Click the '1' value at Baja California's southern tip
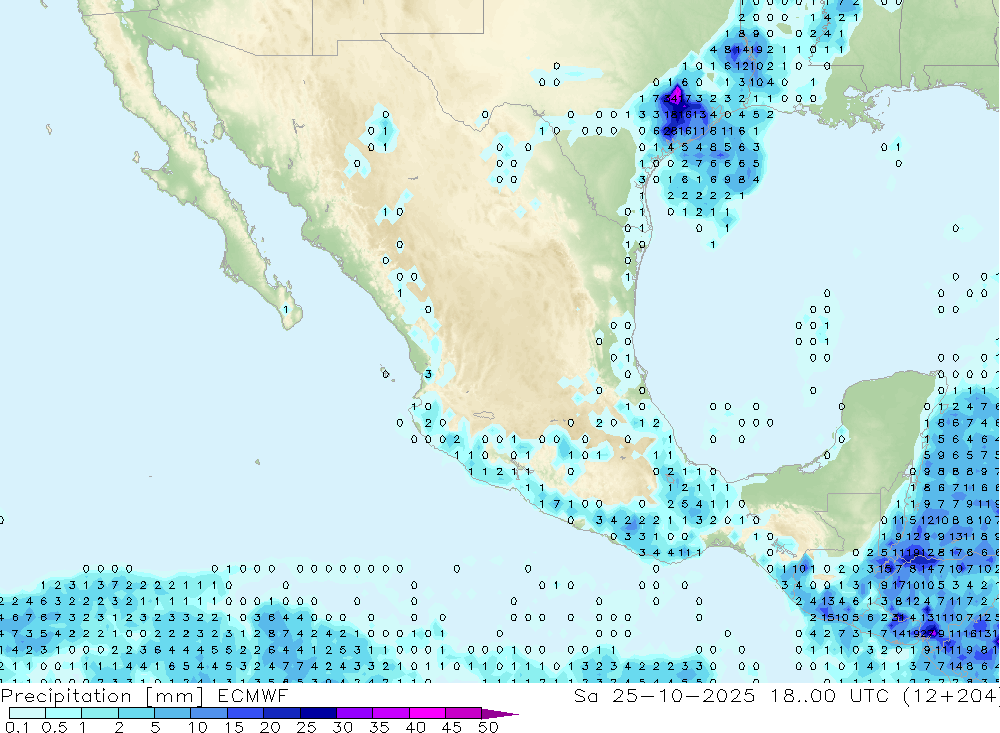Viewport: 1000px width, 733px height. pos(286,309)
